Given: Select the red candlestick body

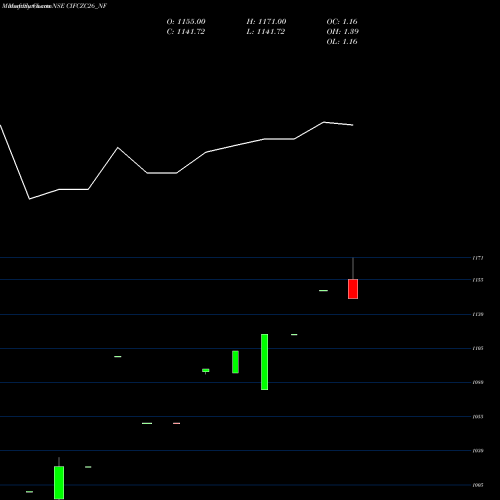Looking at the screenshot, I should (353, 289).
